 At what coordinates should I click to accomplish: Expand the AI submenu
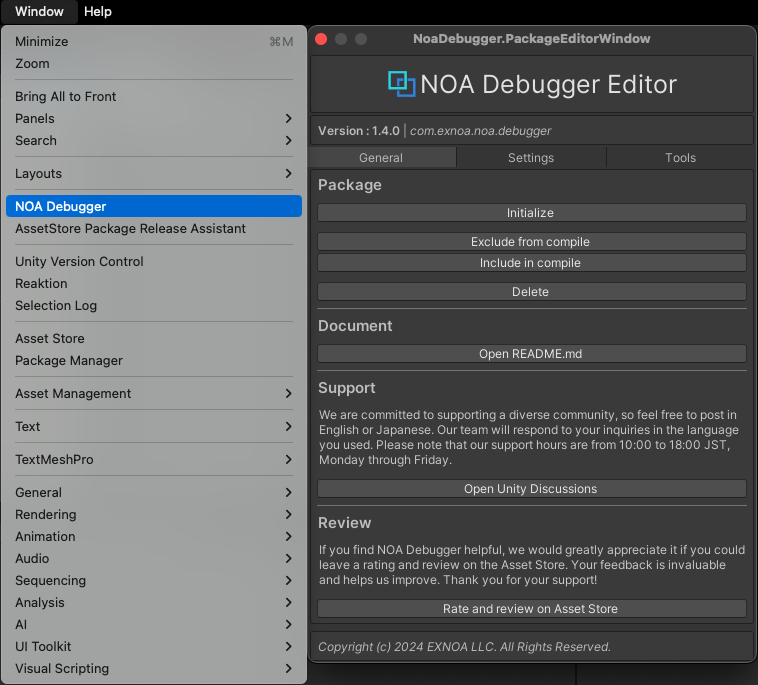pos(154,624)
